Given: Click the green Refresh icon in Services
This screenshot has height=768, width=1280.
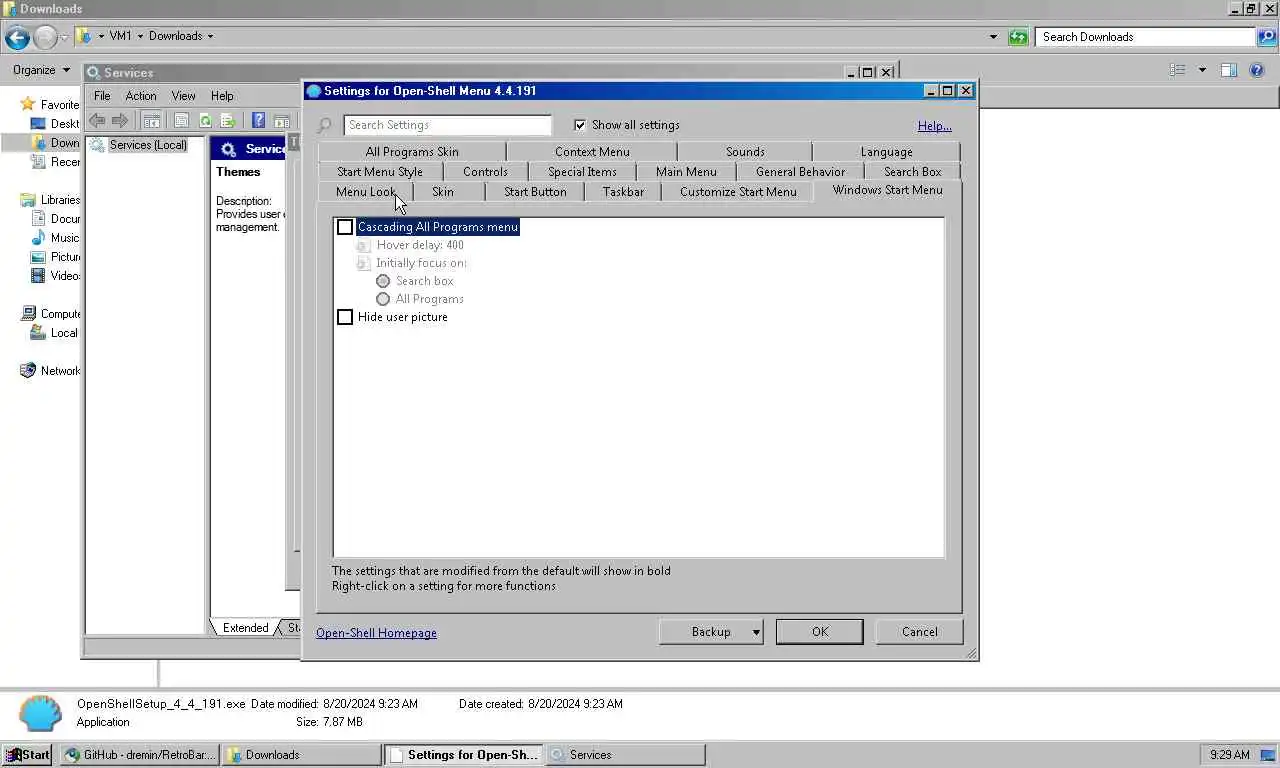Looking at the screenshot, I should 205,120.
